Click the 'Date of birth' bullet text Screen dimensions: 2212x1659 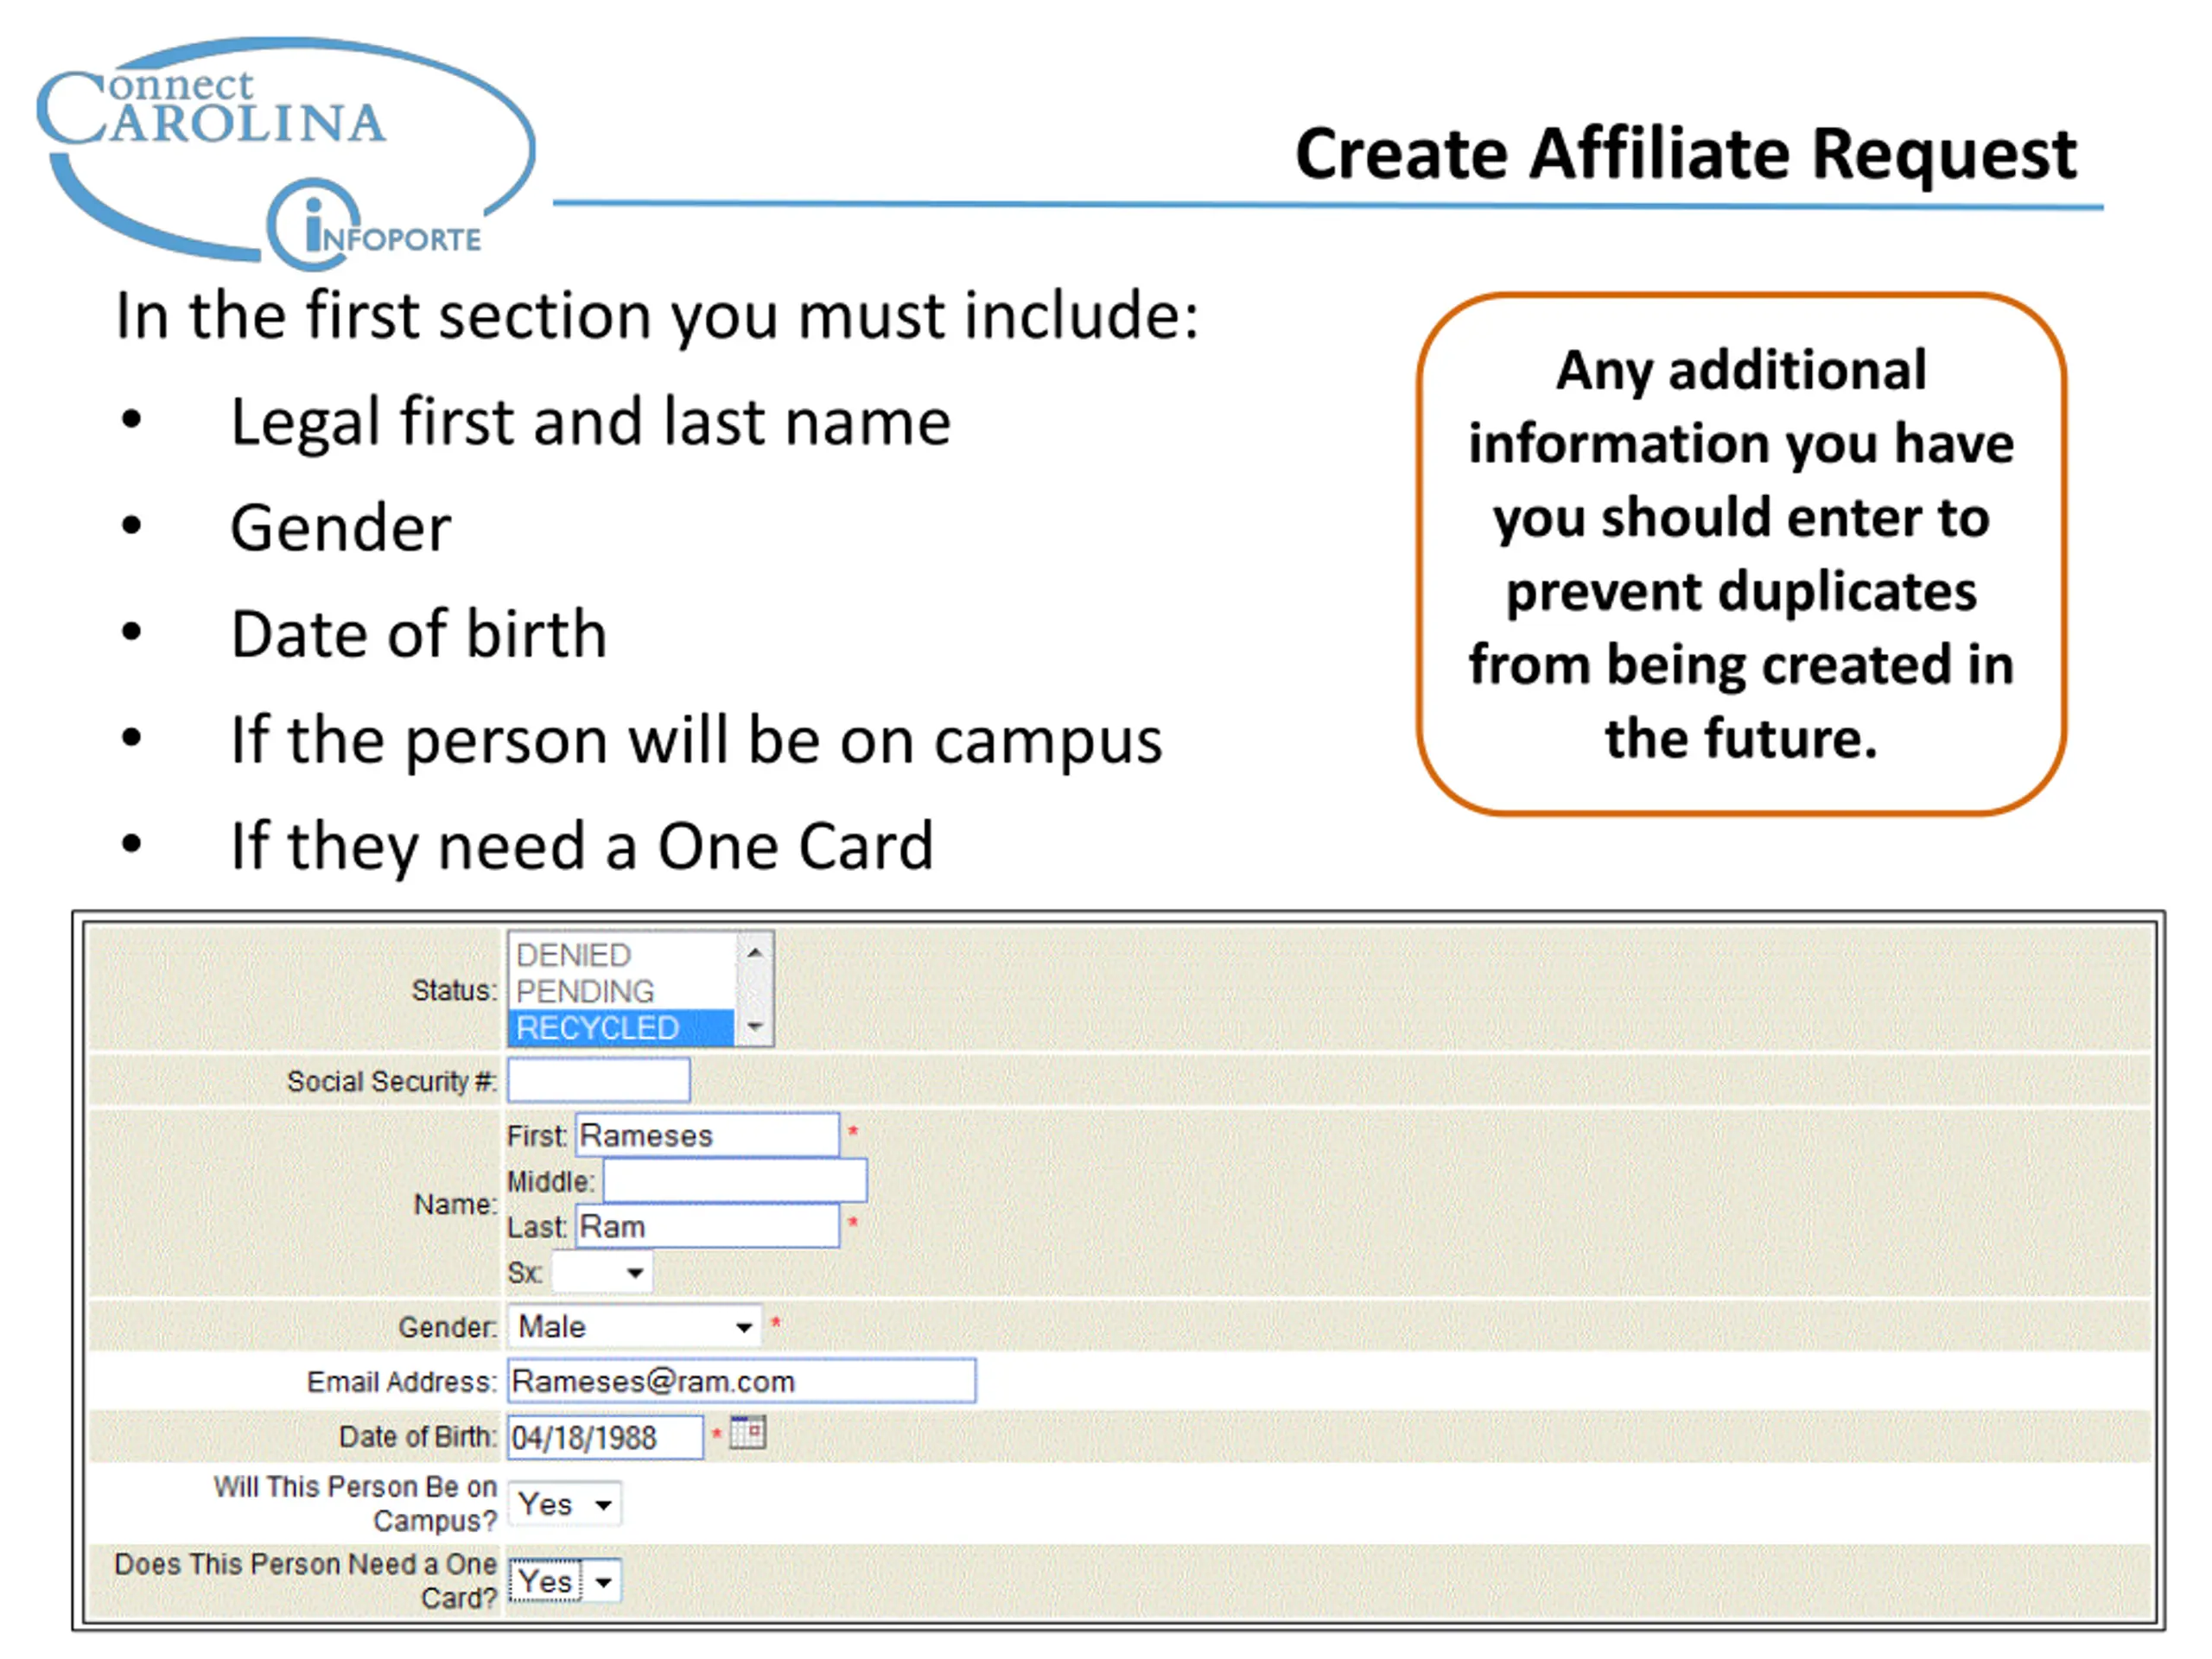pyautogui.click(x=419, y=634)
